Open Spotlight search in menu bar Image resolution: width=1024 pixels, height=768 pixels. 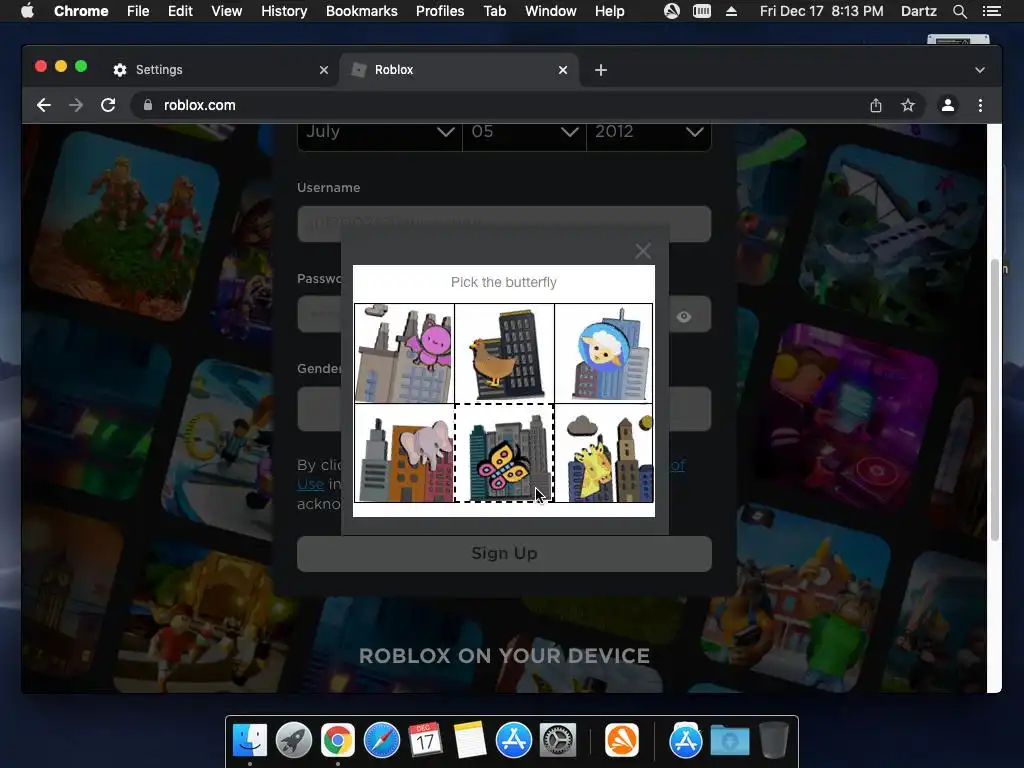959,11
